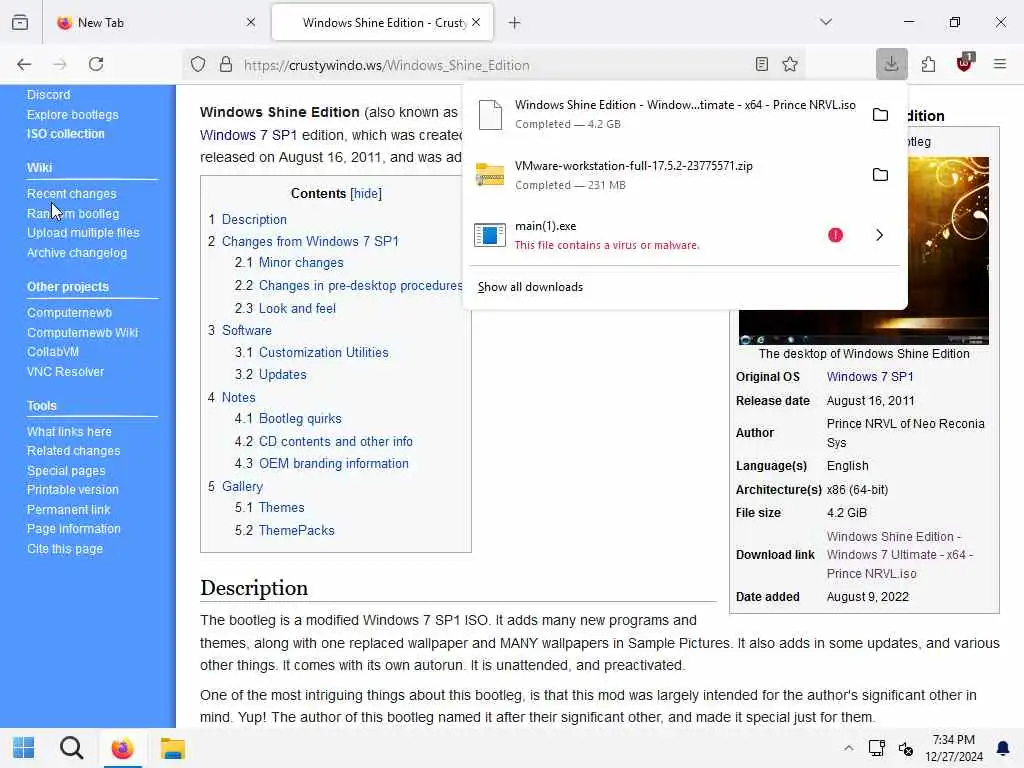Image resolution: width=1024 pixels, height=768 pixels.
Task: Open Windows 7 SP1 link in the infobox
Action: pyautogui.click(x=870, y=377)
